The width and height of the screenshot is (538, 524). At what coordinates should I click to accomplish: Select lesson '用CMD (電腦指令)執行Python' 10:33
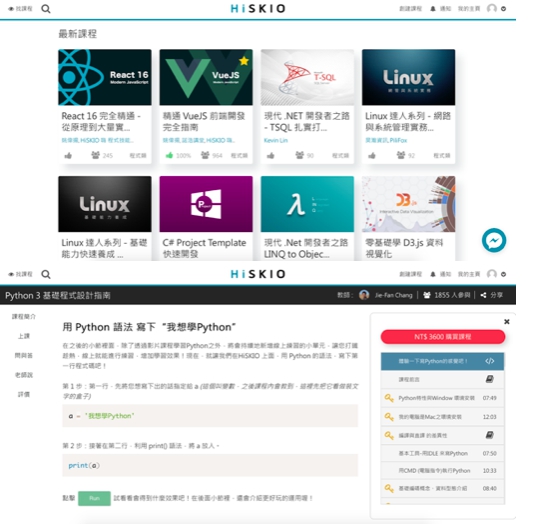(x=443, y=470)
